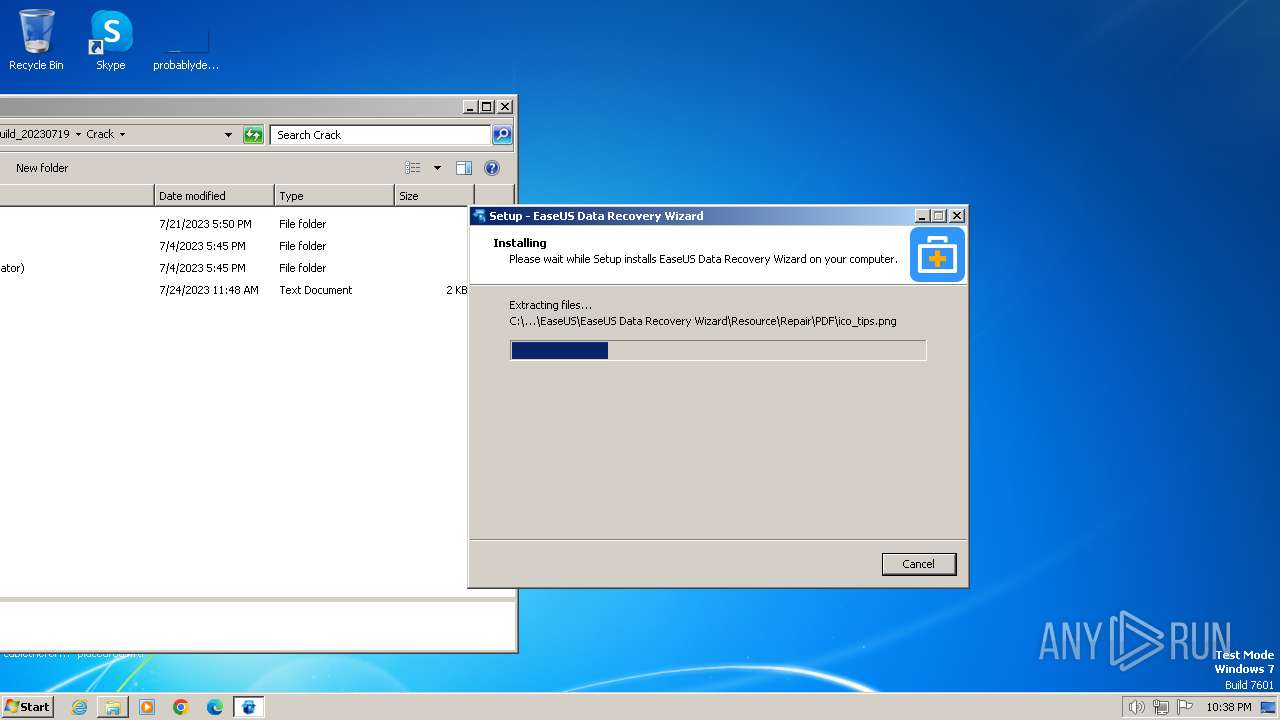The height and width of the screenshot is (720, 1280).
Task: Launch Internet Explorer from taskbar
Action: pos(79,707)
